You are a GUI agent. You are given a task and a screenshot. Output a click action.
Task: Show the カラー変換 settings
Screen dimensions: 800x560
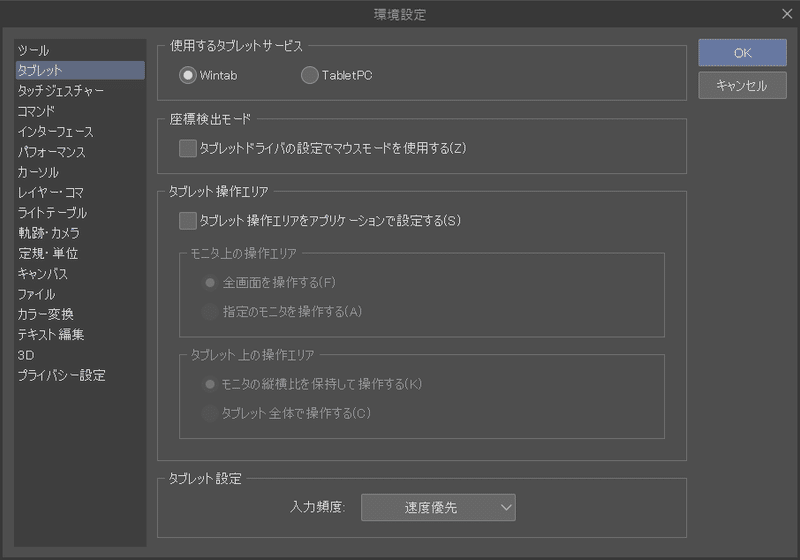(x=80, y=314)
